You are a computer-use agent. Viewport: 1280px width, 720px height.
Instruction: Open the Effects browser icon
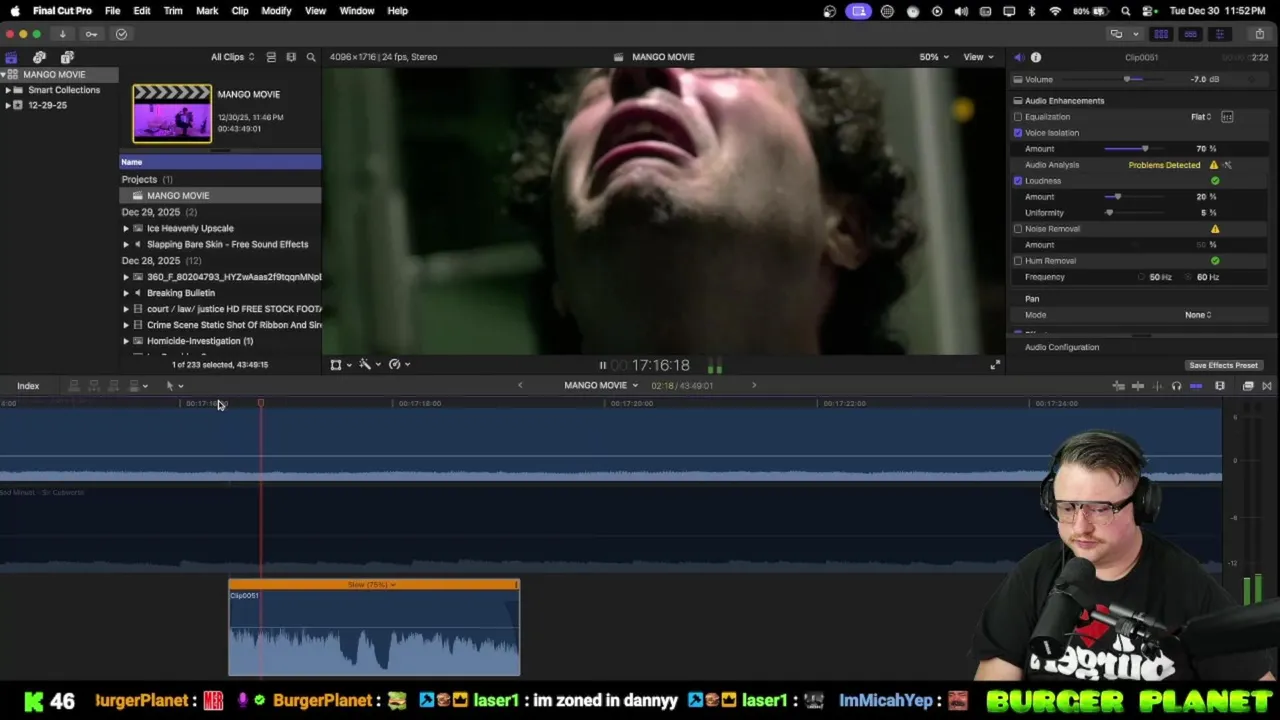(1248, 386)
